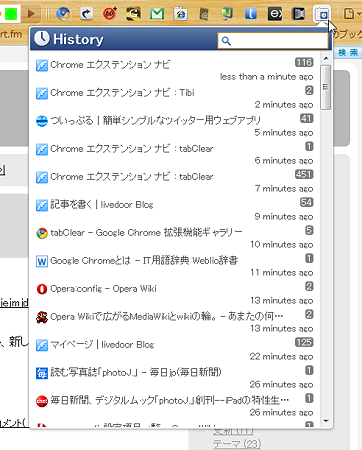Click the blue globe browser extension icon

pos(63,14)
